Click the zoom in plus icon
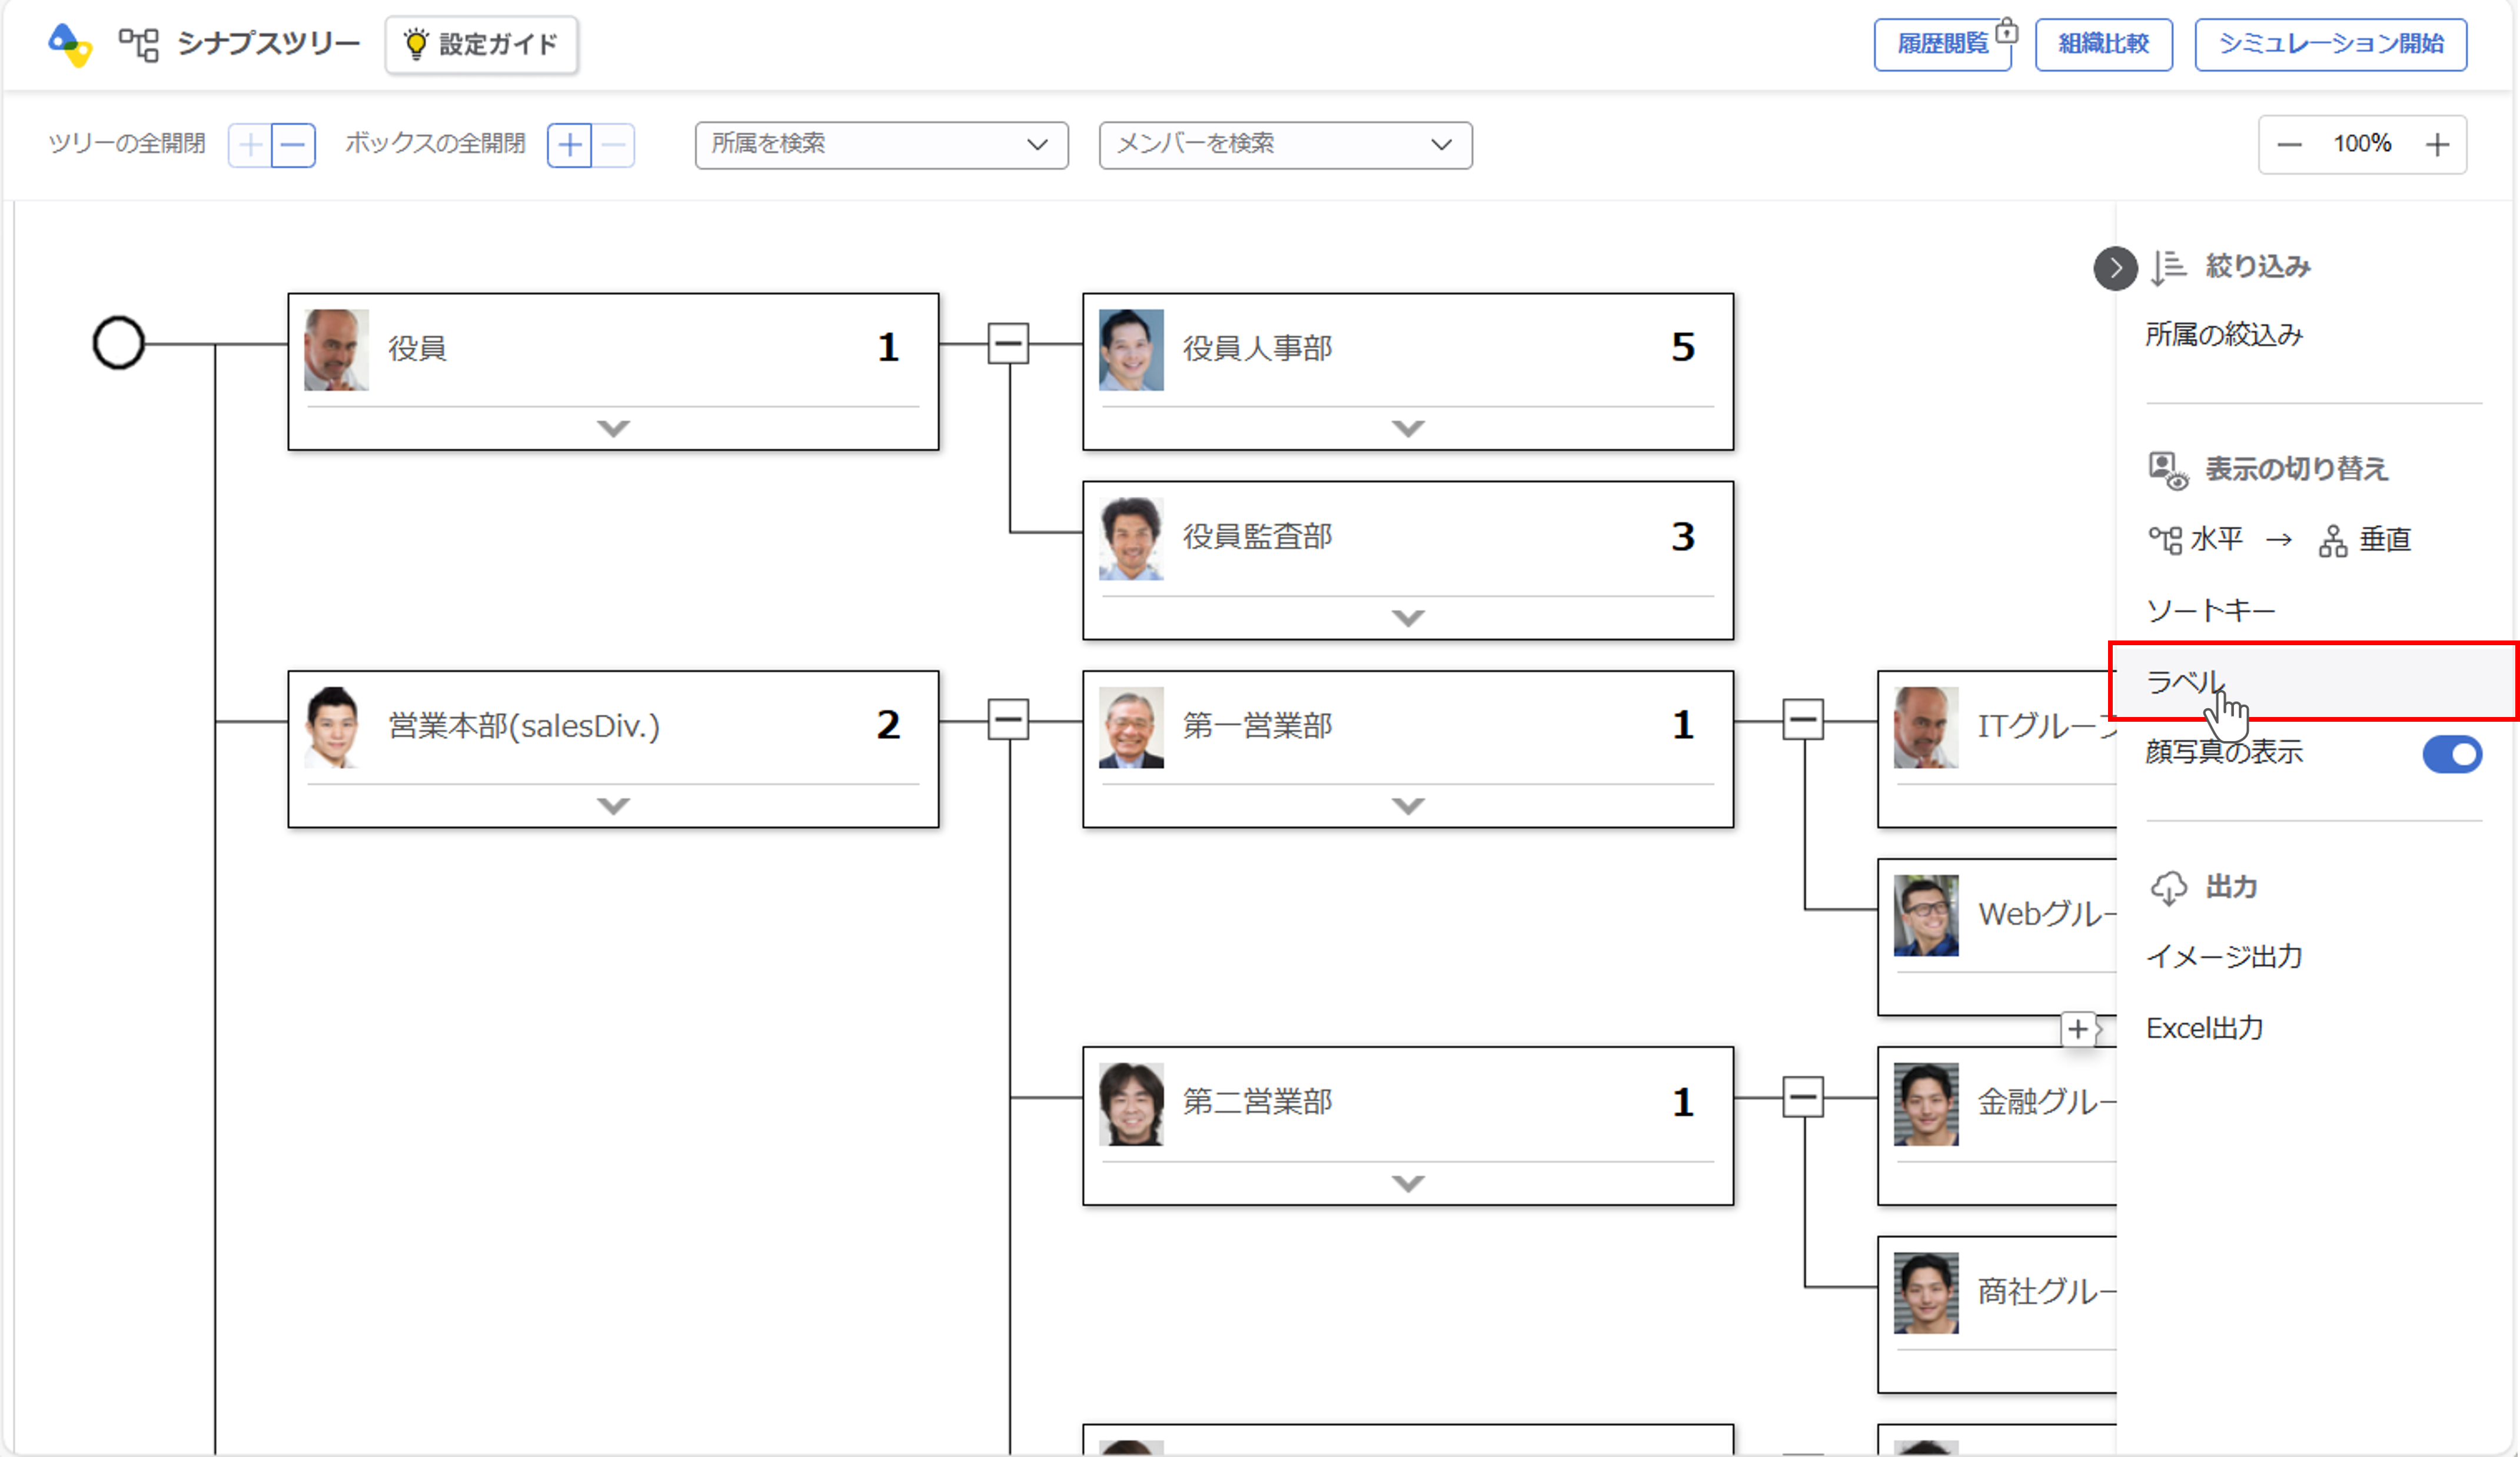The image size is (2520, 1457). (2437, 145)
